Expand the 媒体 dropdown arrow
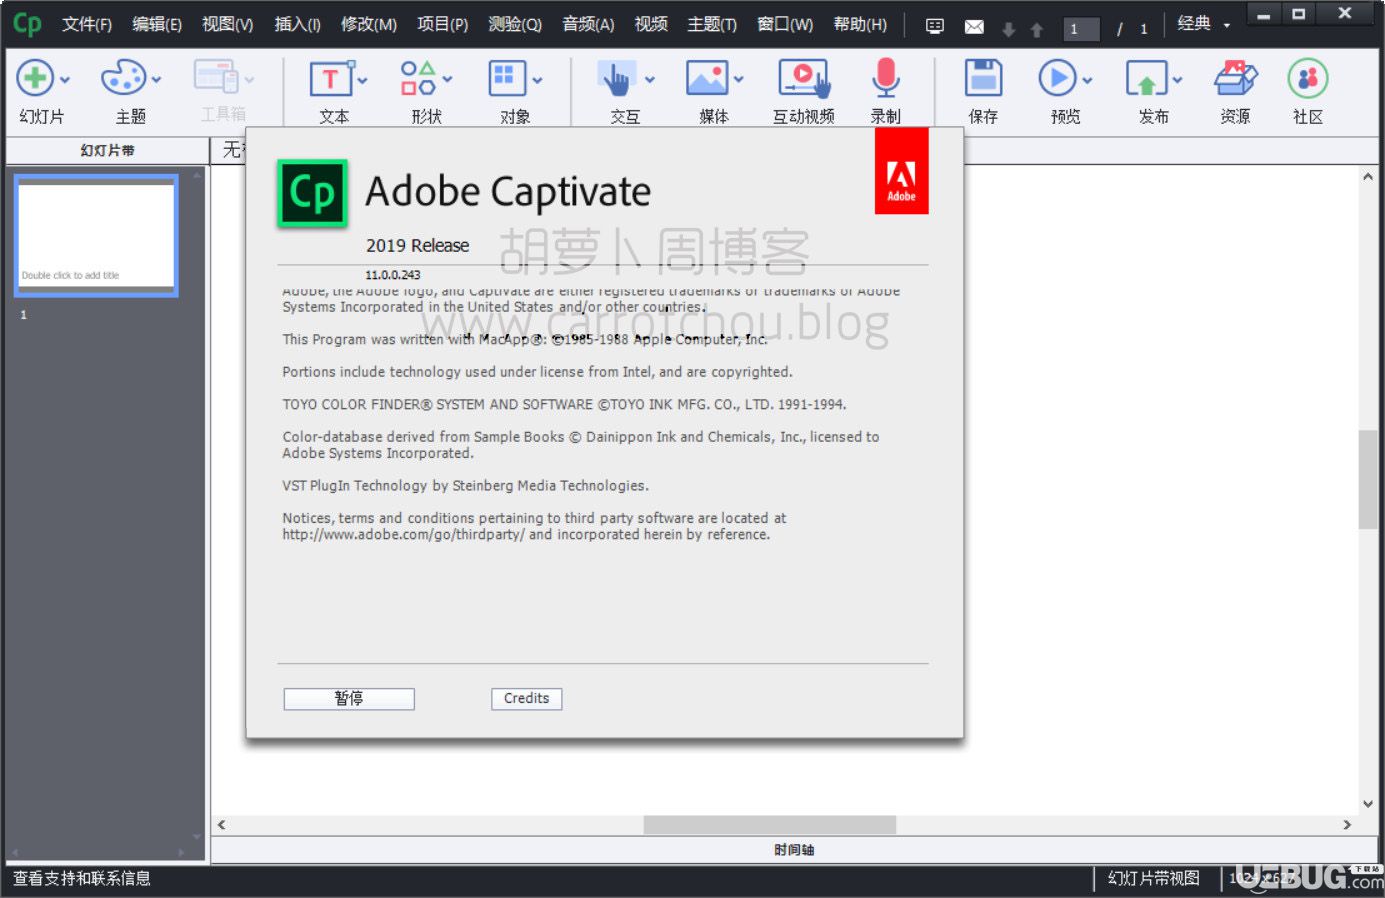 tap(739, 80)
